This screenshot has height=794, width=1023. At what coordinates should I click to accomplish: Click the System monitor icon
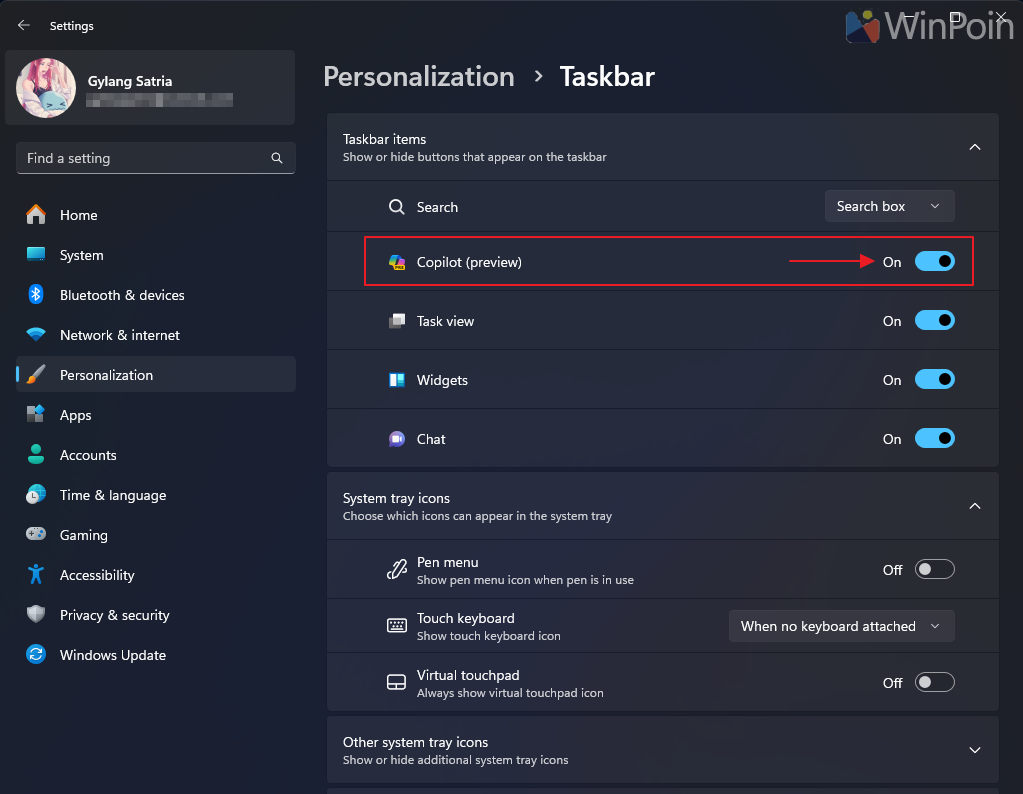pos(36,254)
